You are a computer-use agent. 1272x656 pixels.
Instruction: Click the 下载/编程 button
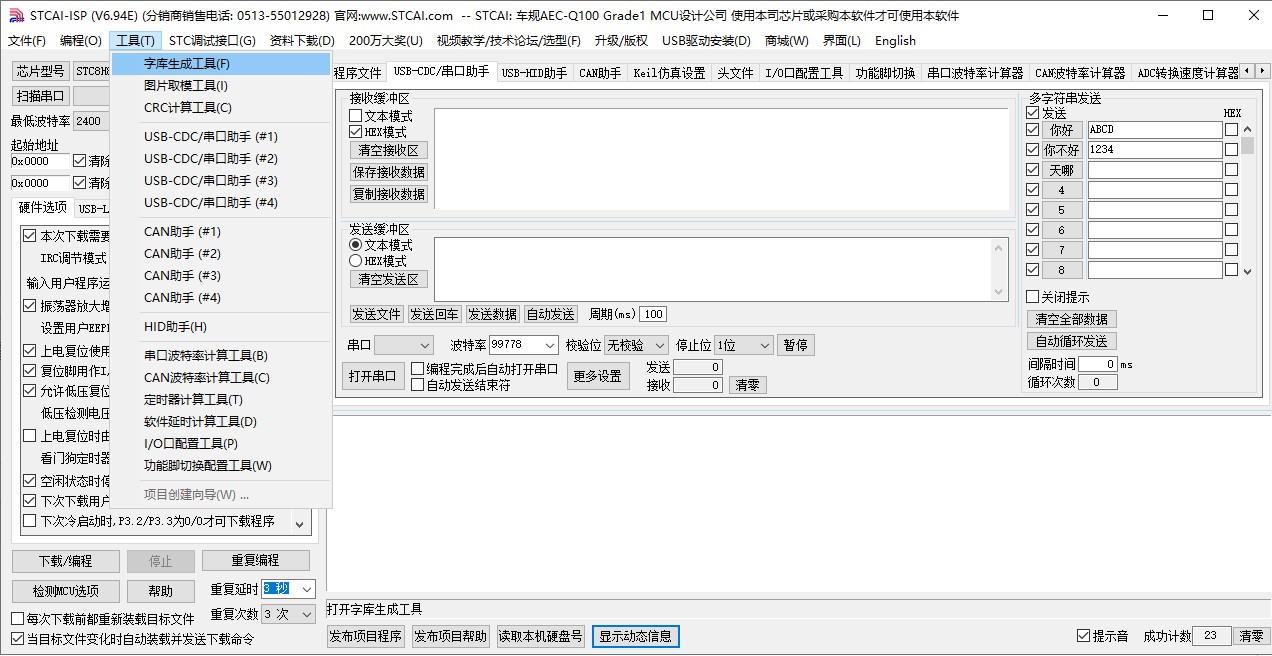coord(66,561)
